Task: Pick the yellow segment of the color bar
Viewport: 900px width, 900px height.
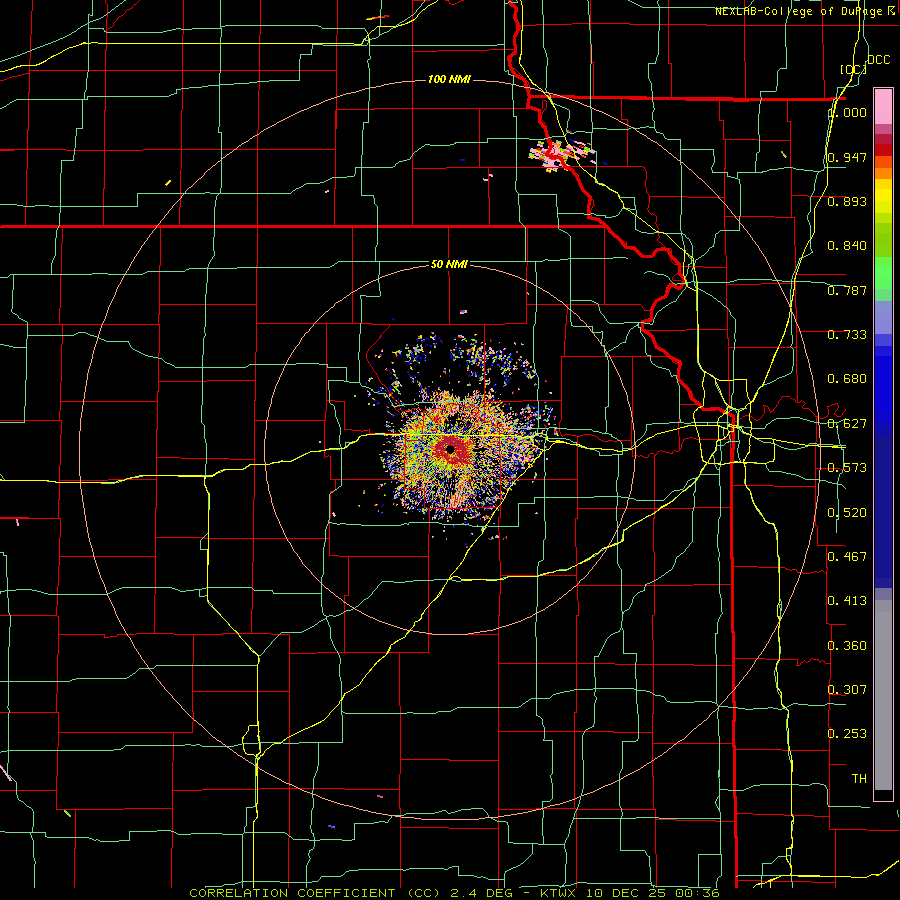Action: click(x=883, y=196)
